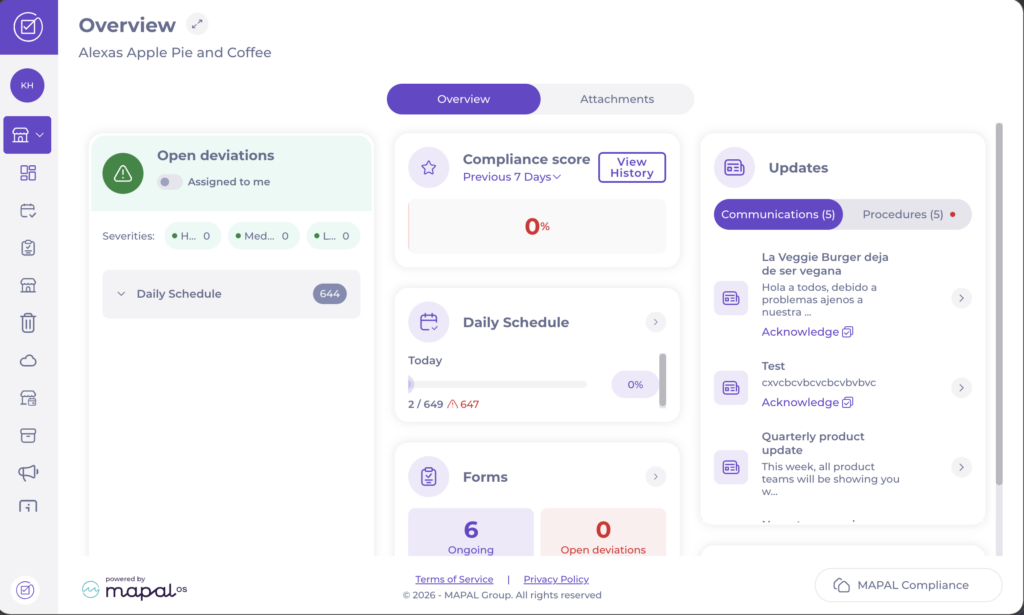Open the Previous 7 Days dropdown
The width and height of the screenshot is (1024, 615).
(x=511, y=177)
